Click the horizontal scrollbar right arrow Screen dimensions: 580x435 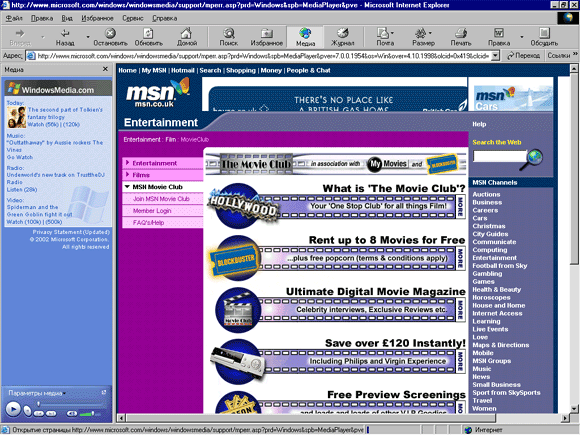pyautogui.click(x=564, y=418)
